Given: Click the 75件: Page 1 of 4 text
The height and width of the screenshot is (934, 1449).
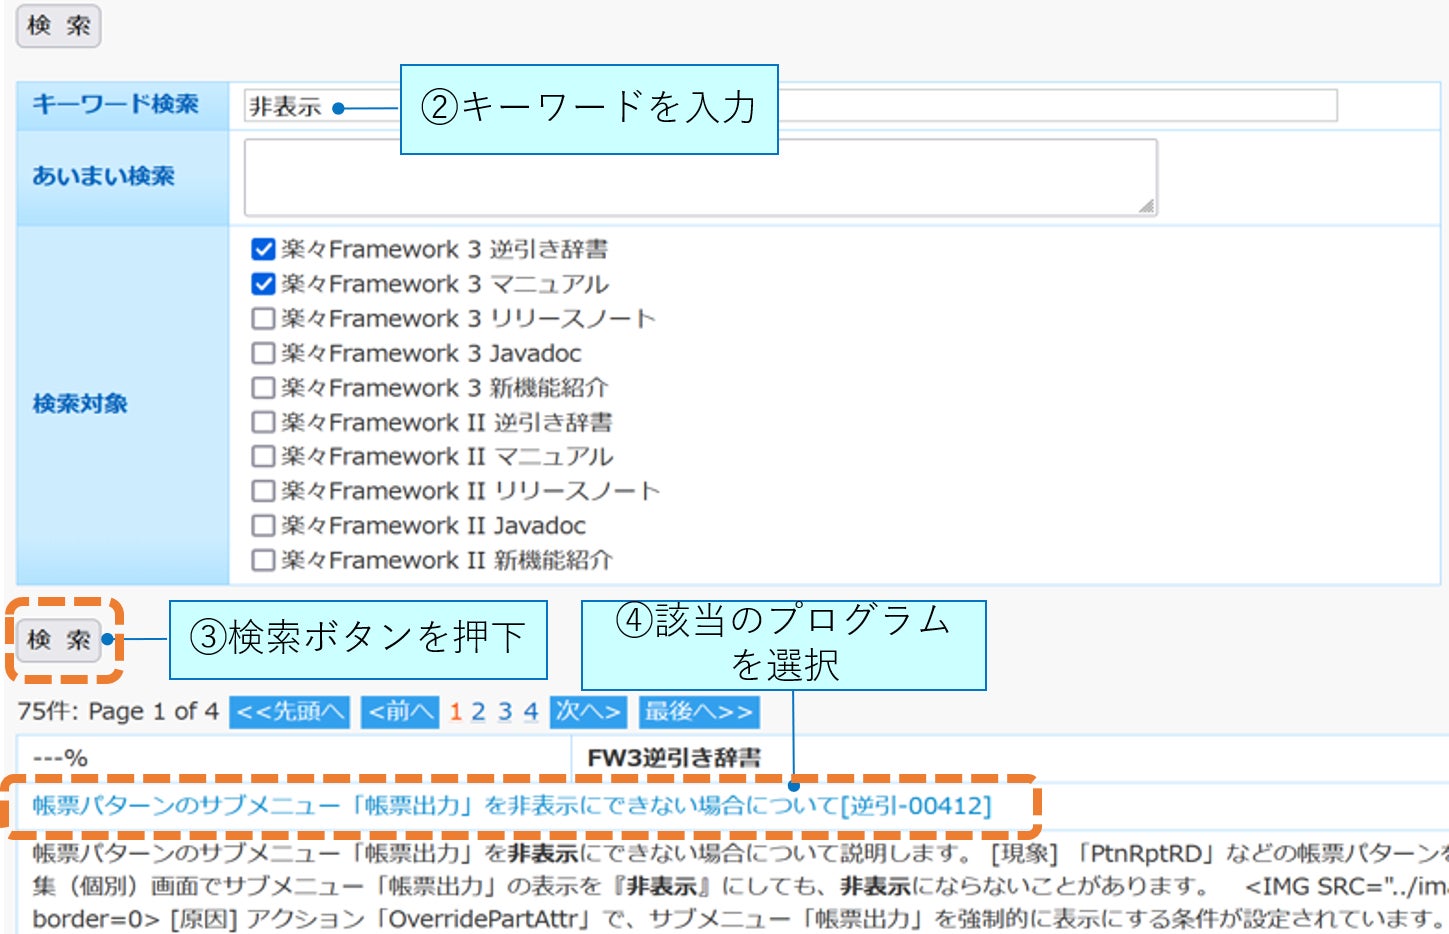Looking at the screenshot, I should click(x=118, y=712).
